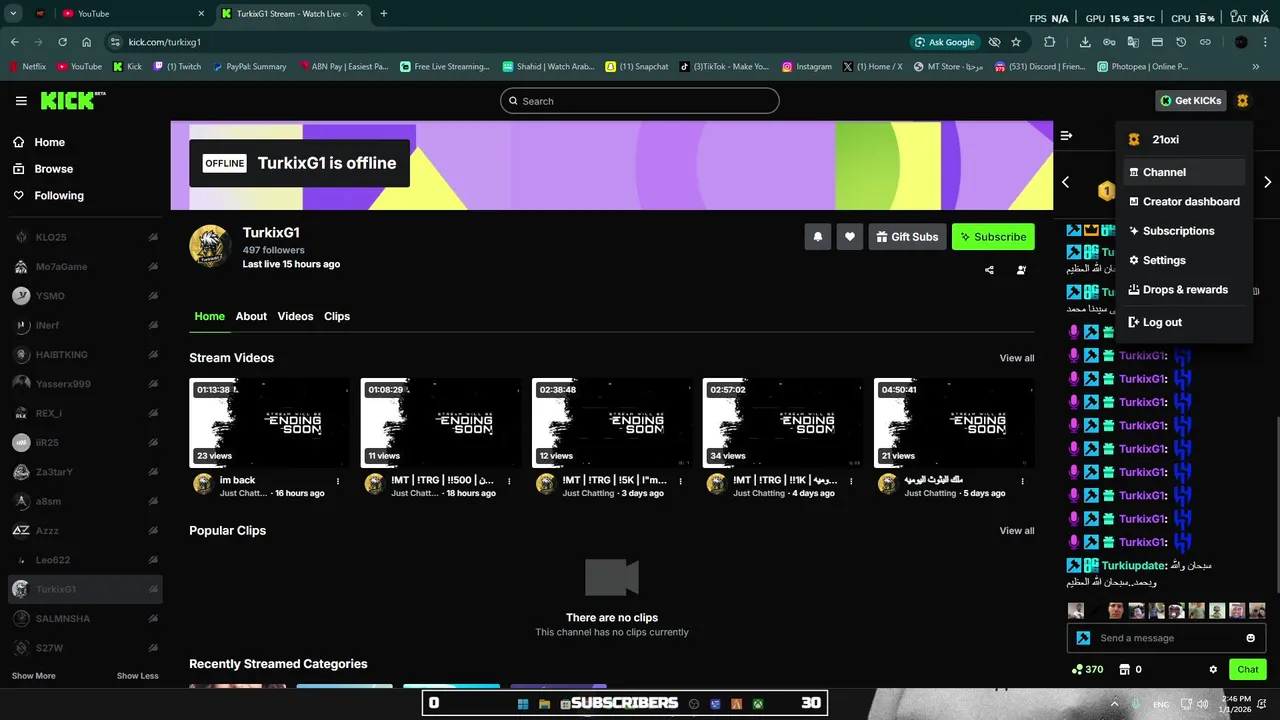
Task: Click View all for Stream Videos
Action: click(1017, 358)
